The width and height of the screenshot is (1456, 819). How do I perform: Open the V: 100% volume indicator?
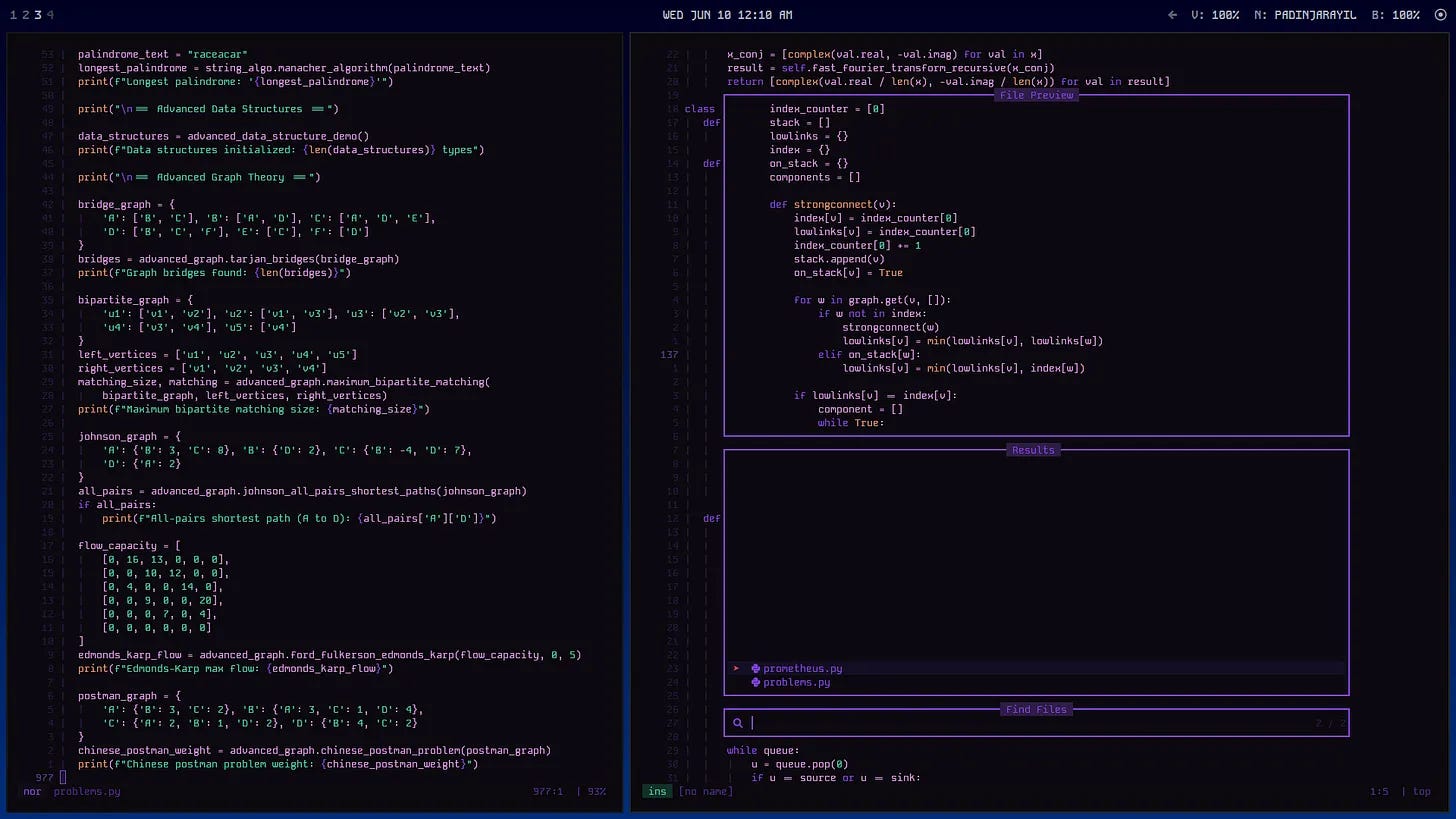(1215, 15)
